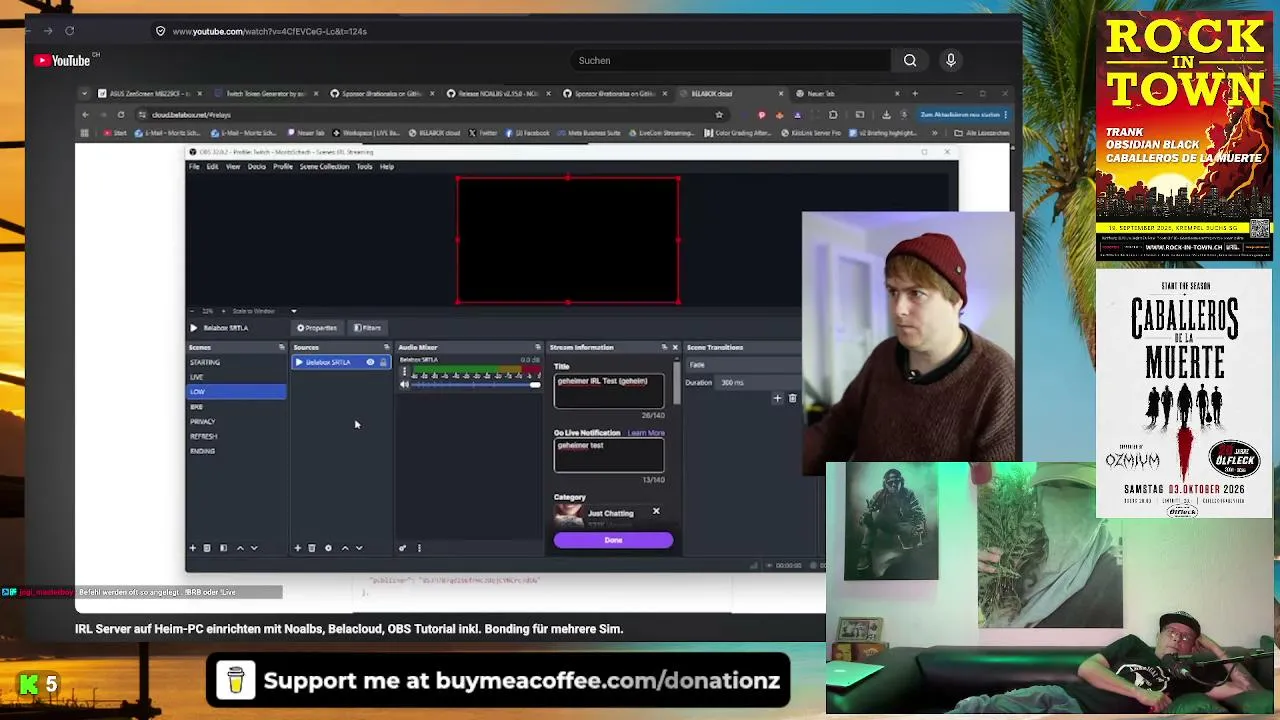This screenshot has height=720, width=1280.
Task: Click the YouTube search magnifier button
Action: (910, 60)
